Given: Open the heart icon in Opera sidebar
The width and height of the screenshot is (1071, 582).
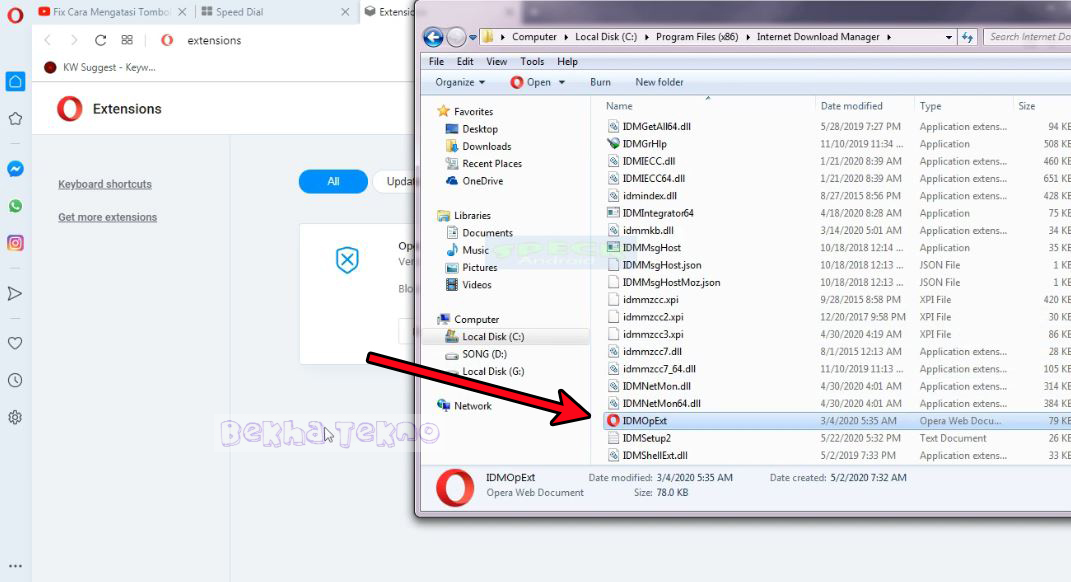Looking at the screenshot, I should tap(15, 343).
